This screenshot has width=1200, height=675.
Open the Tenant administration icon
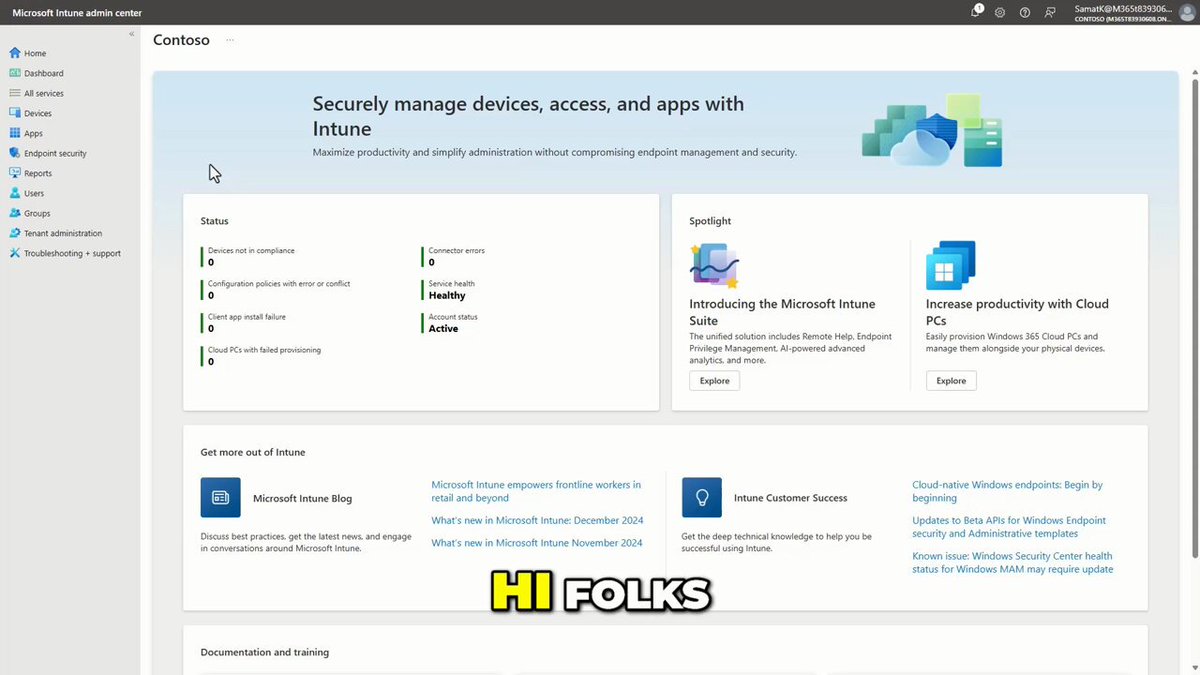click(x=15, y=233)
